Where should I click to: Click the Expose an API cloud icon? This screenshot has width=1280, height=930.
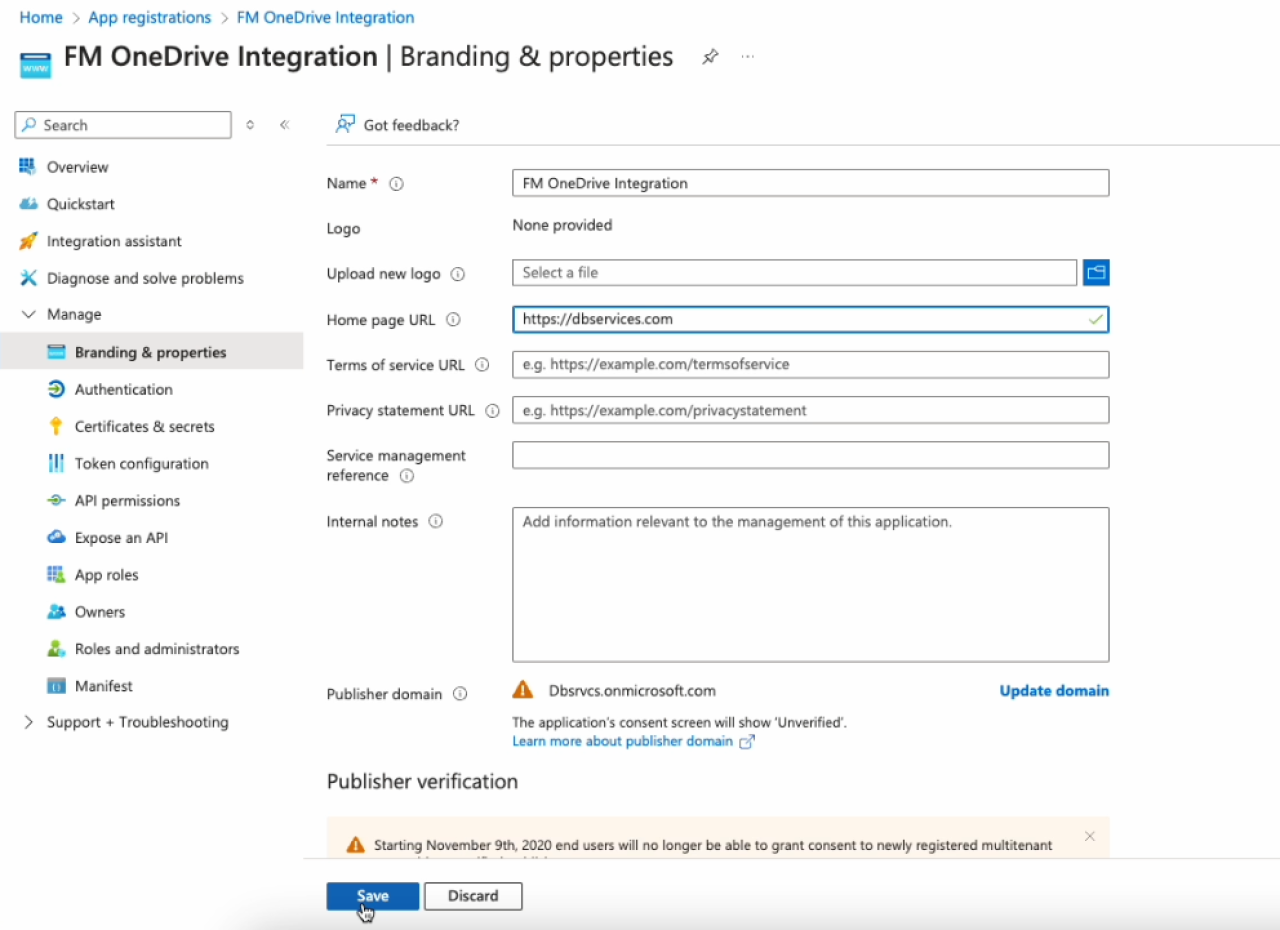pyautogui.click(x=56, y=537)
